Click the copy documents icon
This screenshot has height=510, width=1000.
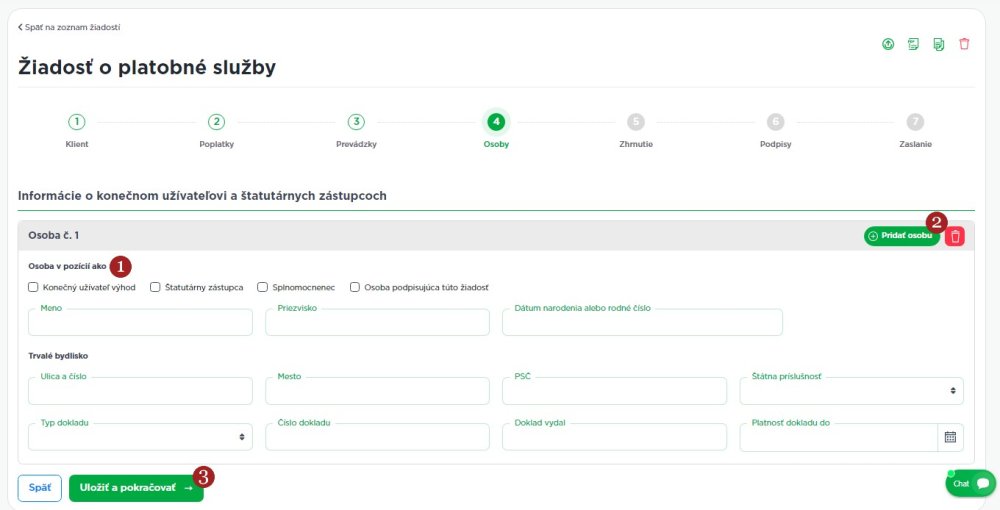click(939, 44)
